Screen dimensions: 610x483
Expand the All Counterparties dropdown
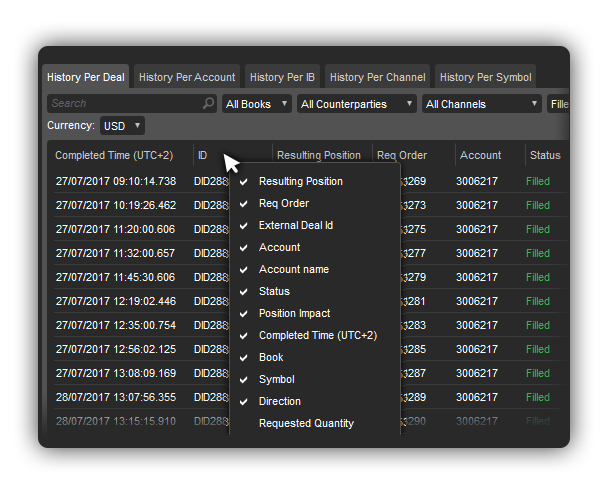tap(357, 104)
